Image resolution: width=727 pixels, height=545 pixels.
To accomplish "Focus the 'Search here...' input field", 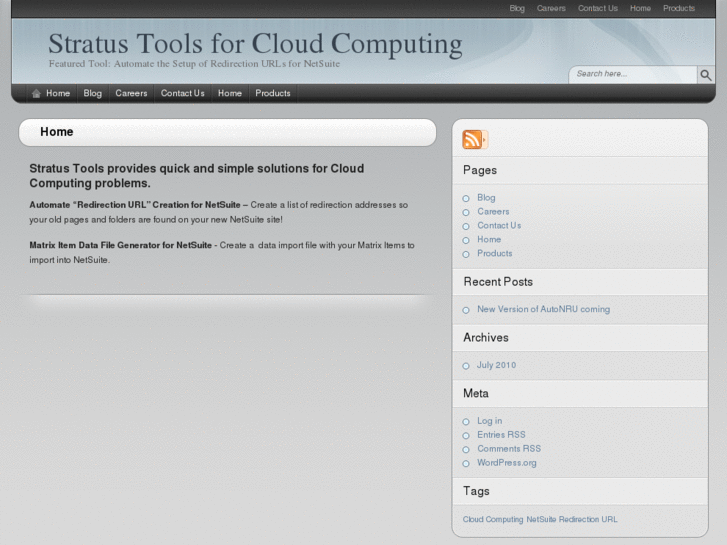I will (633, 74).
